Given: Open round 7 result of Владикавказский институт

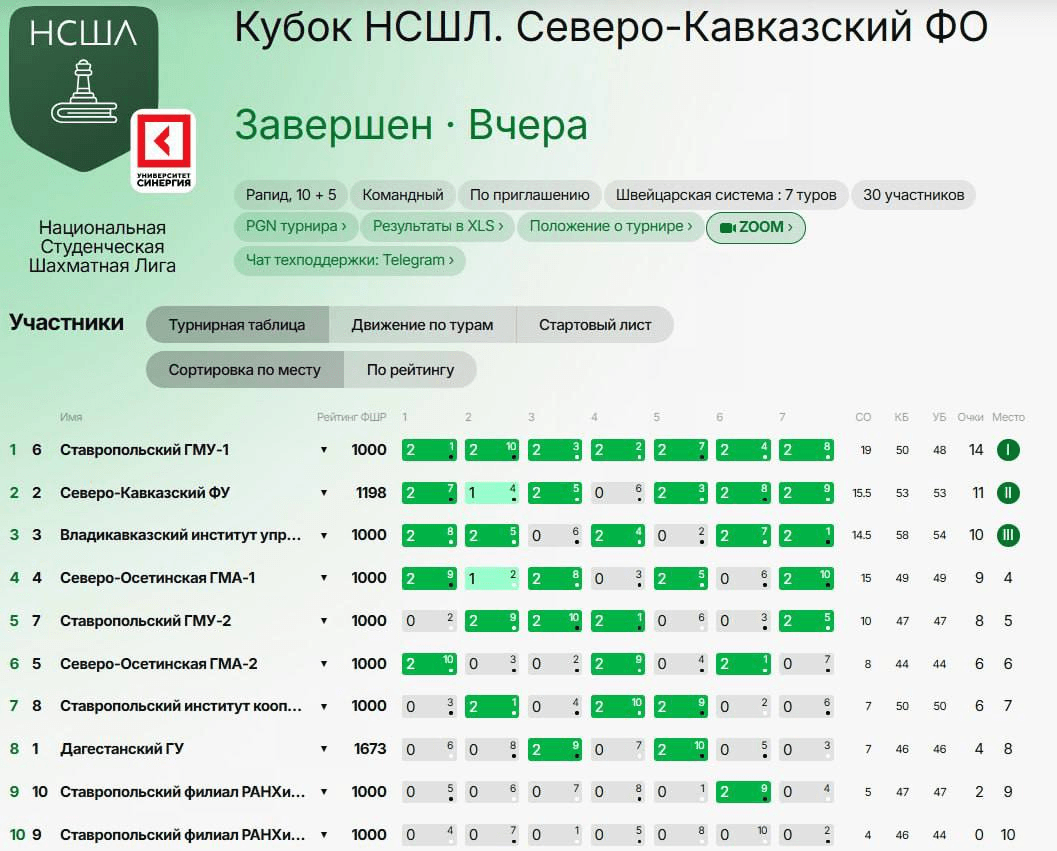Looking at the screenshot, I should point(806,535).
